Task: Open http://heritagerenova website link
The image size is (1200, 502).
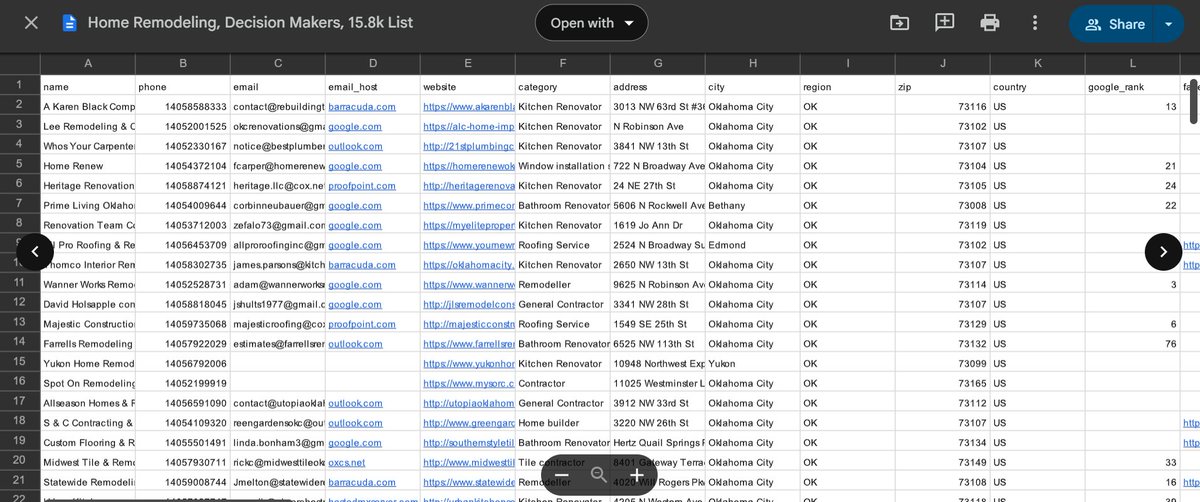Action: (468, 185)
